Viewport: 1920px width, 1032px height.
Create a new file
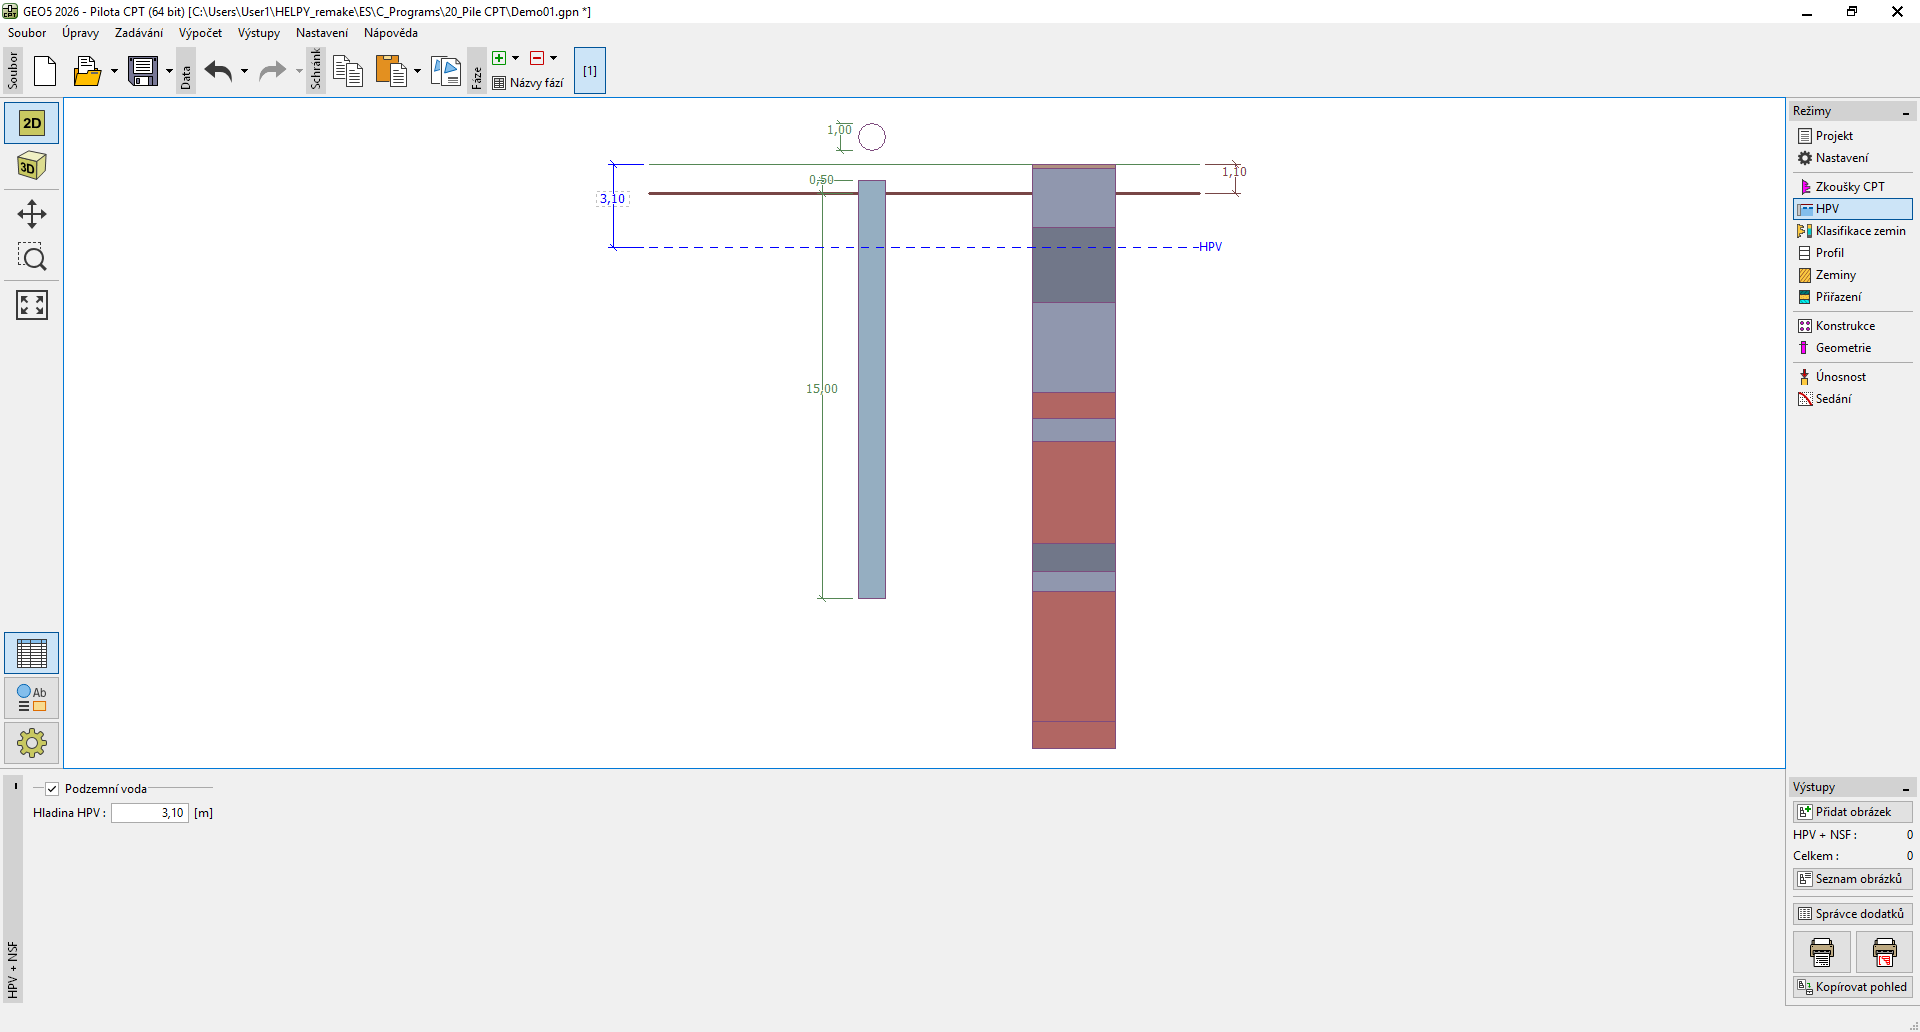point(45,71)
